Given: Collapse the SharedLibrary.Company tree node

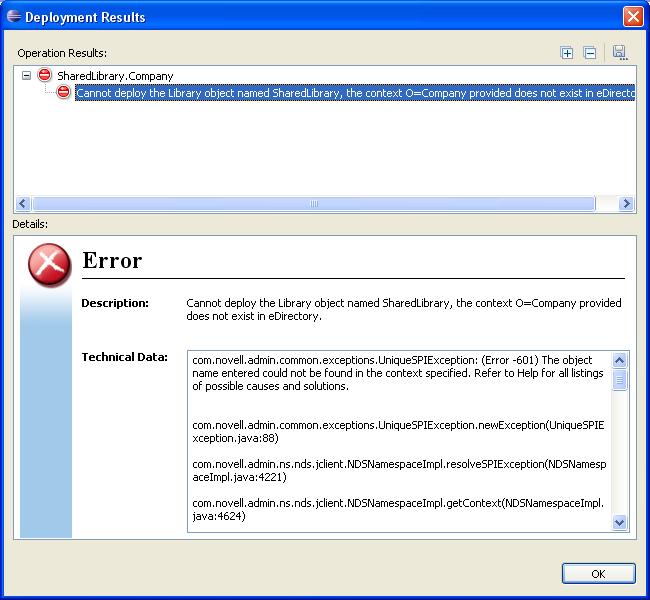Looking at the screenshot, I should click(x=27, y=75).
